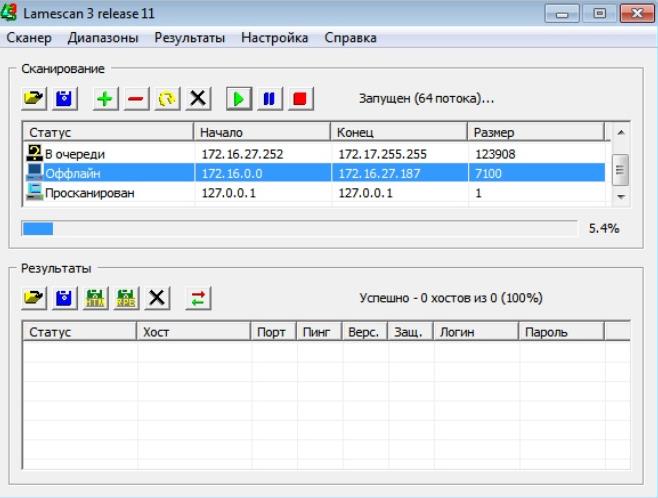
Task: Save results with the blue disk icon
Action: [x=65, y=298]
